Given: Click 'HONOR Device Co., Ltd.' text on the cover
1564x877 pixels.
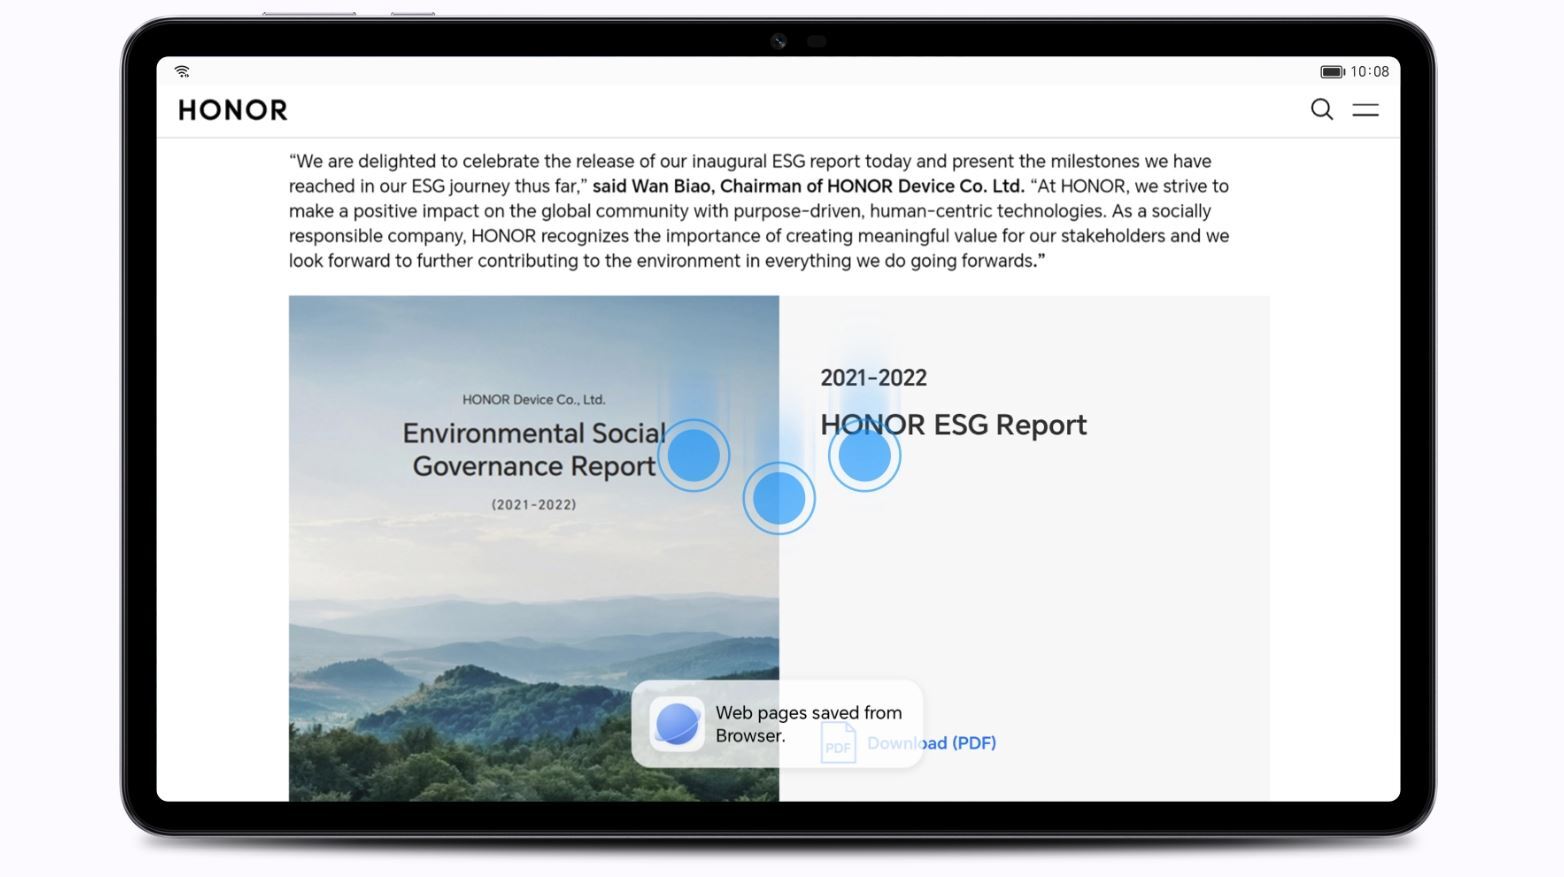Looking at the screenshot, I should tap(533, 400).
